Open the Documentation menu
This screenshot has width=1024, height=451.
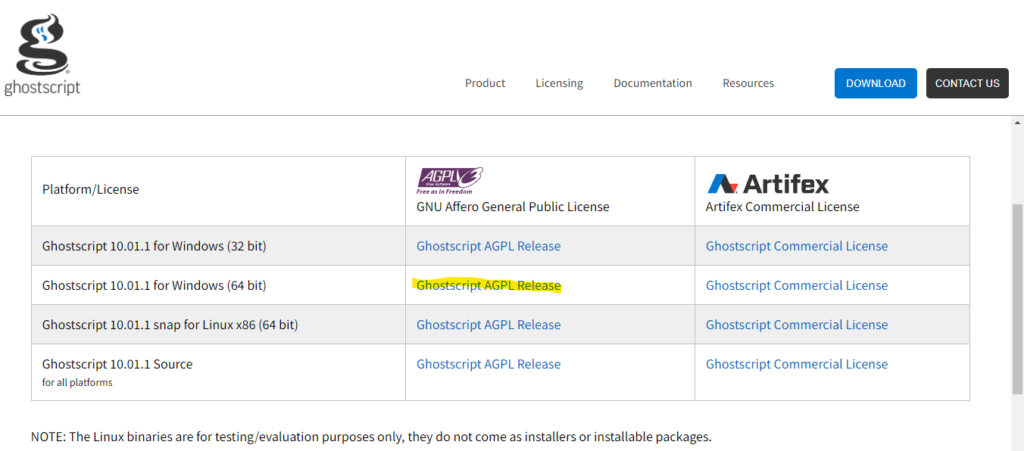coord(652,83)
